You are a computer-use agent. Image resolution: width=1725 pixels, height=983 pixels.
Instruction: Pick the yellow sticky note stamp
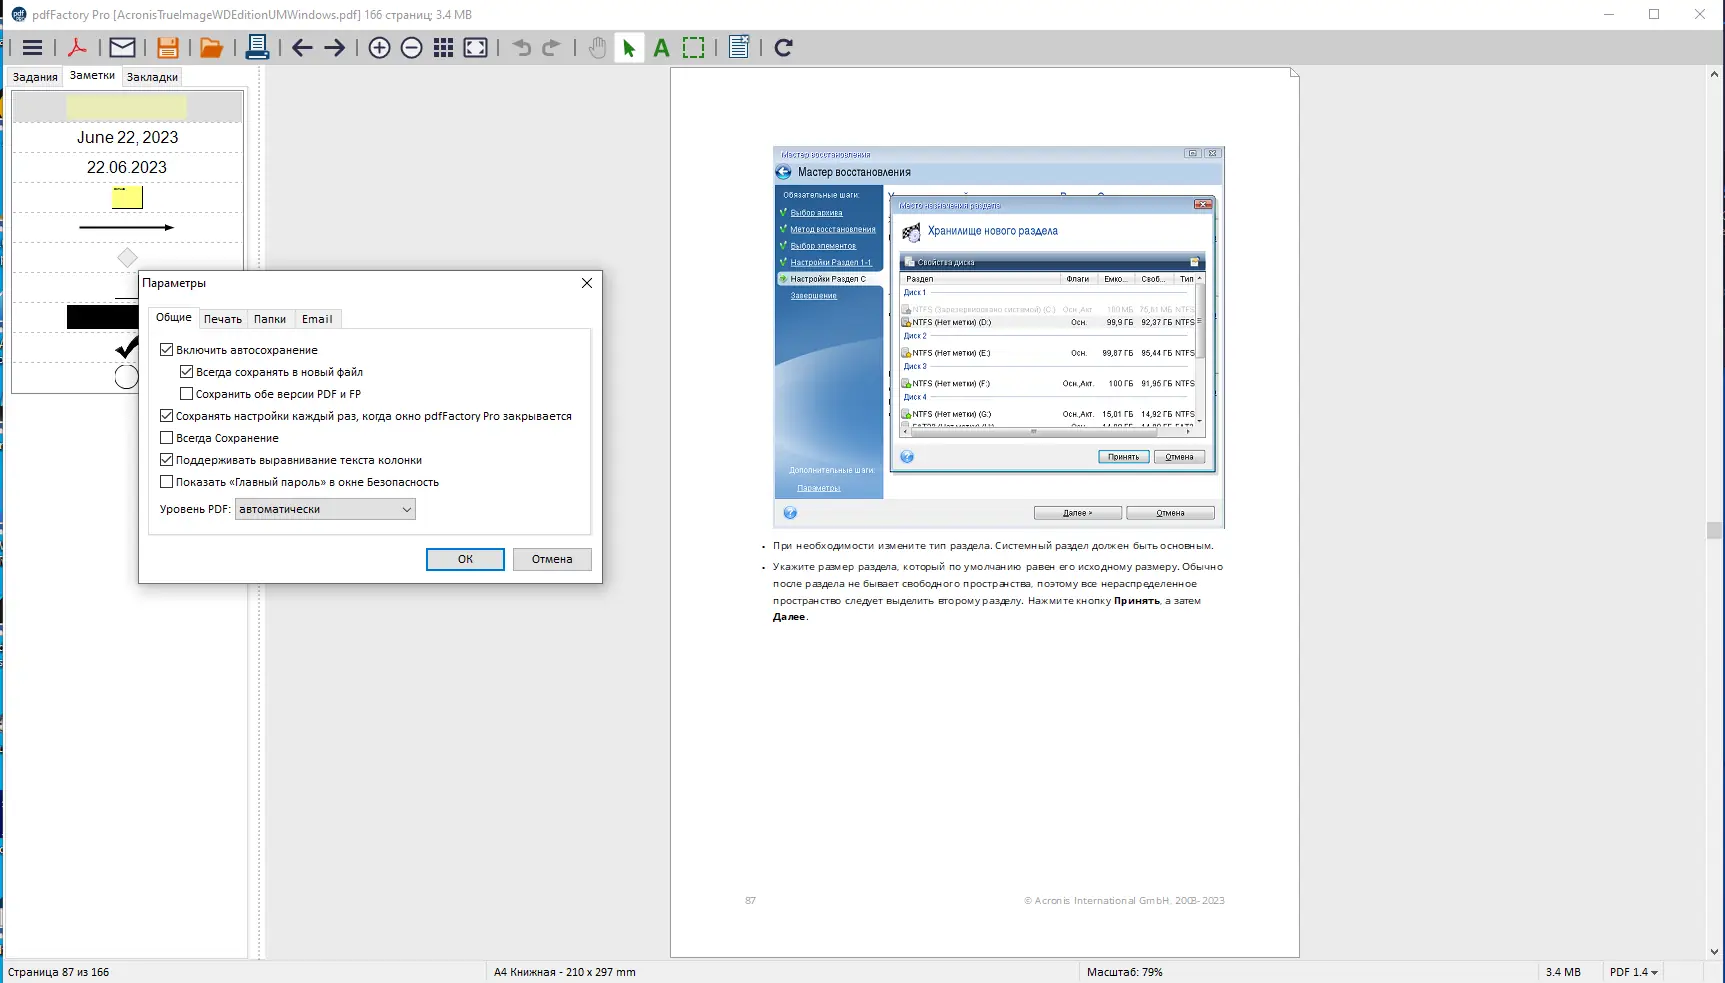[127, 197]
